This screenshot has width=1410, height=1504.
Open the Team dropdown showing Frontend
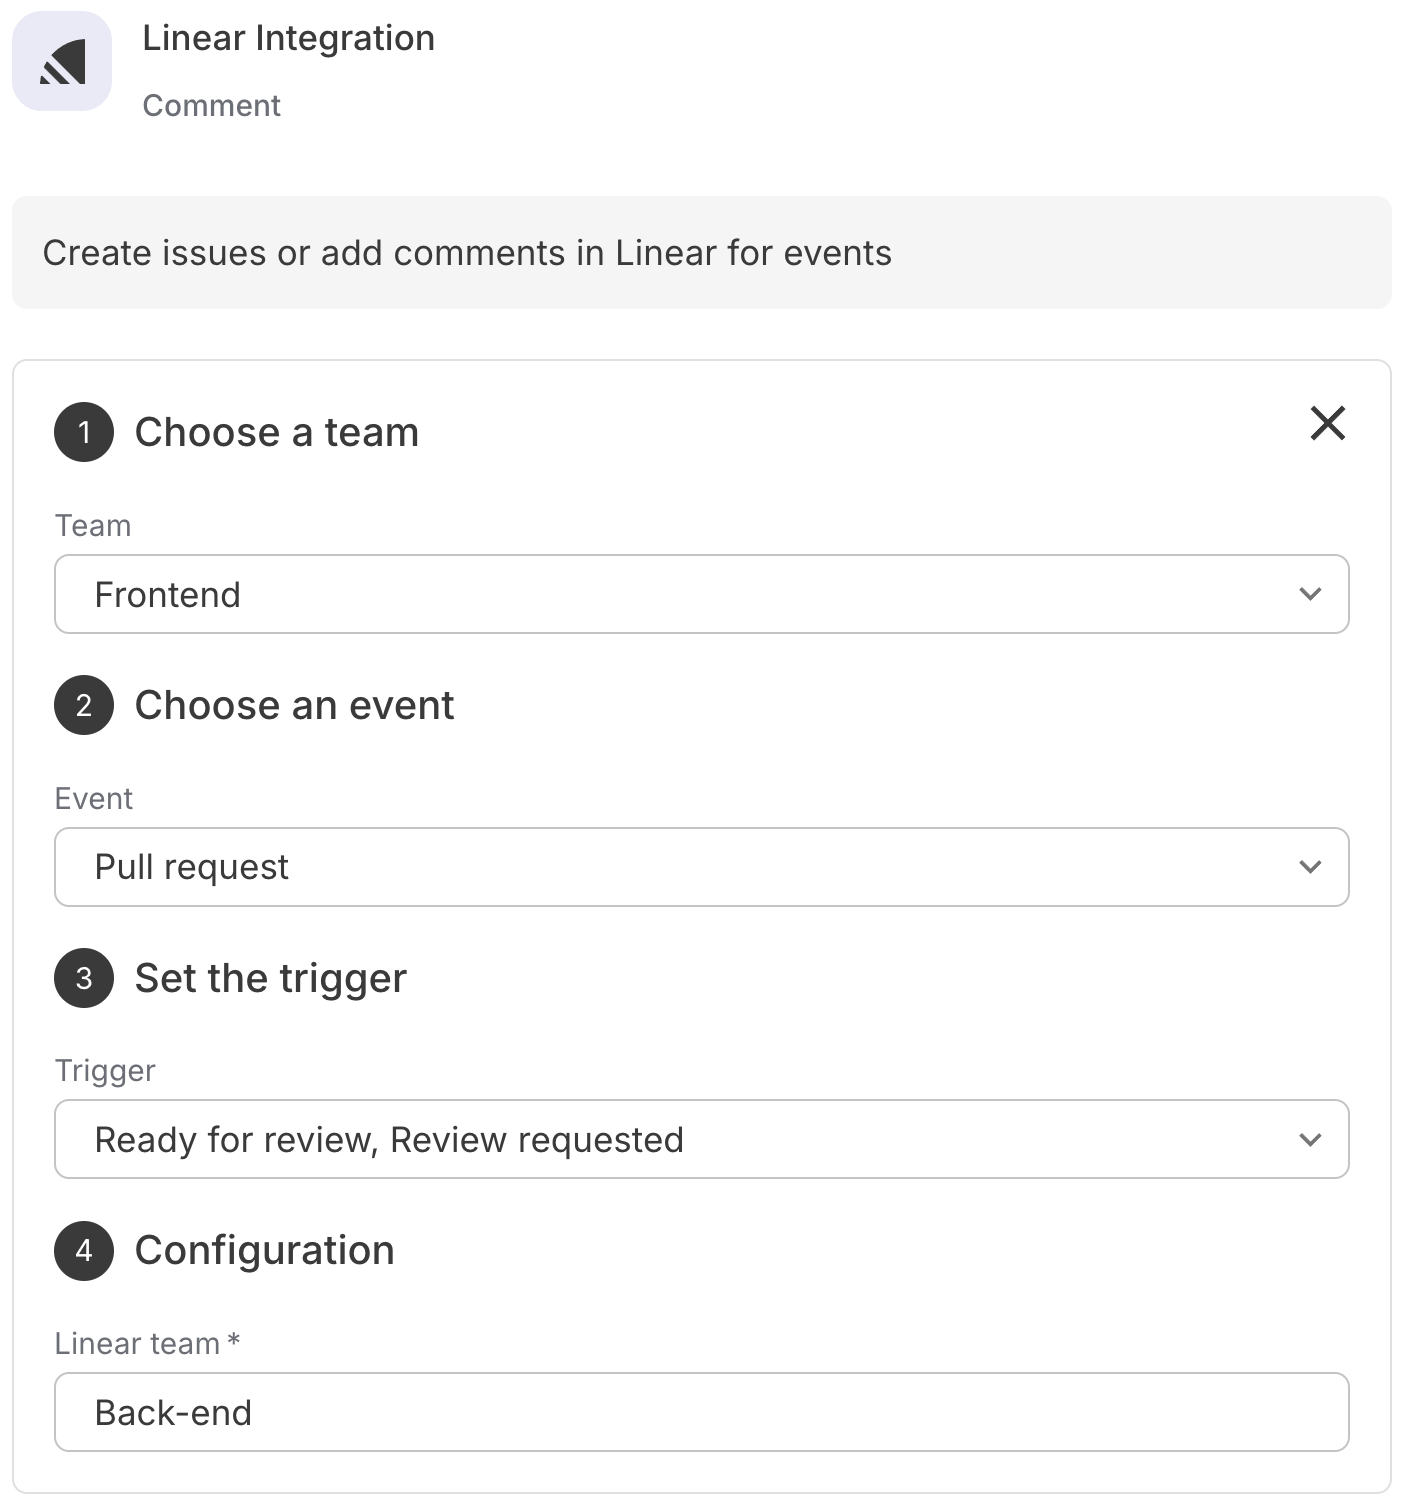click(x=701, y=594)
